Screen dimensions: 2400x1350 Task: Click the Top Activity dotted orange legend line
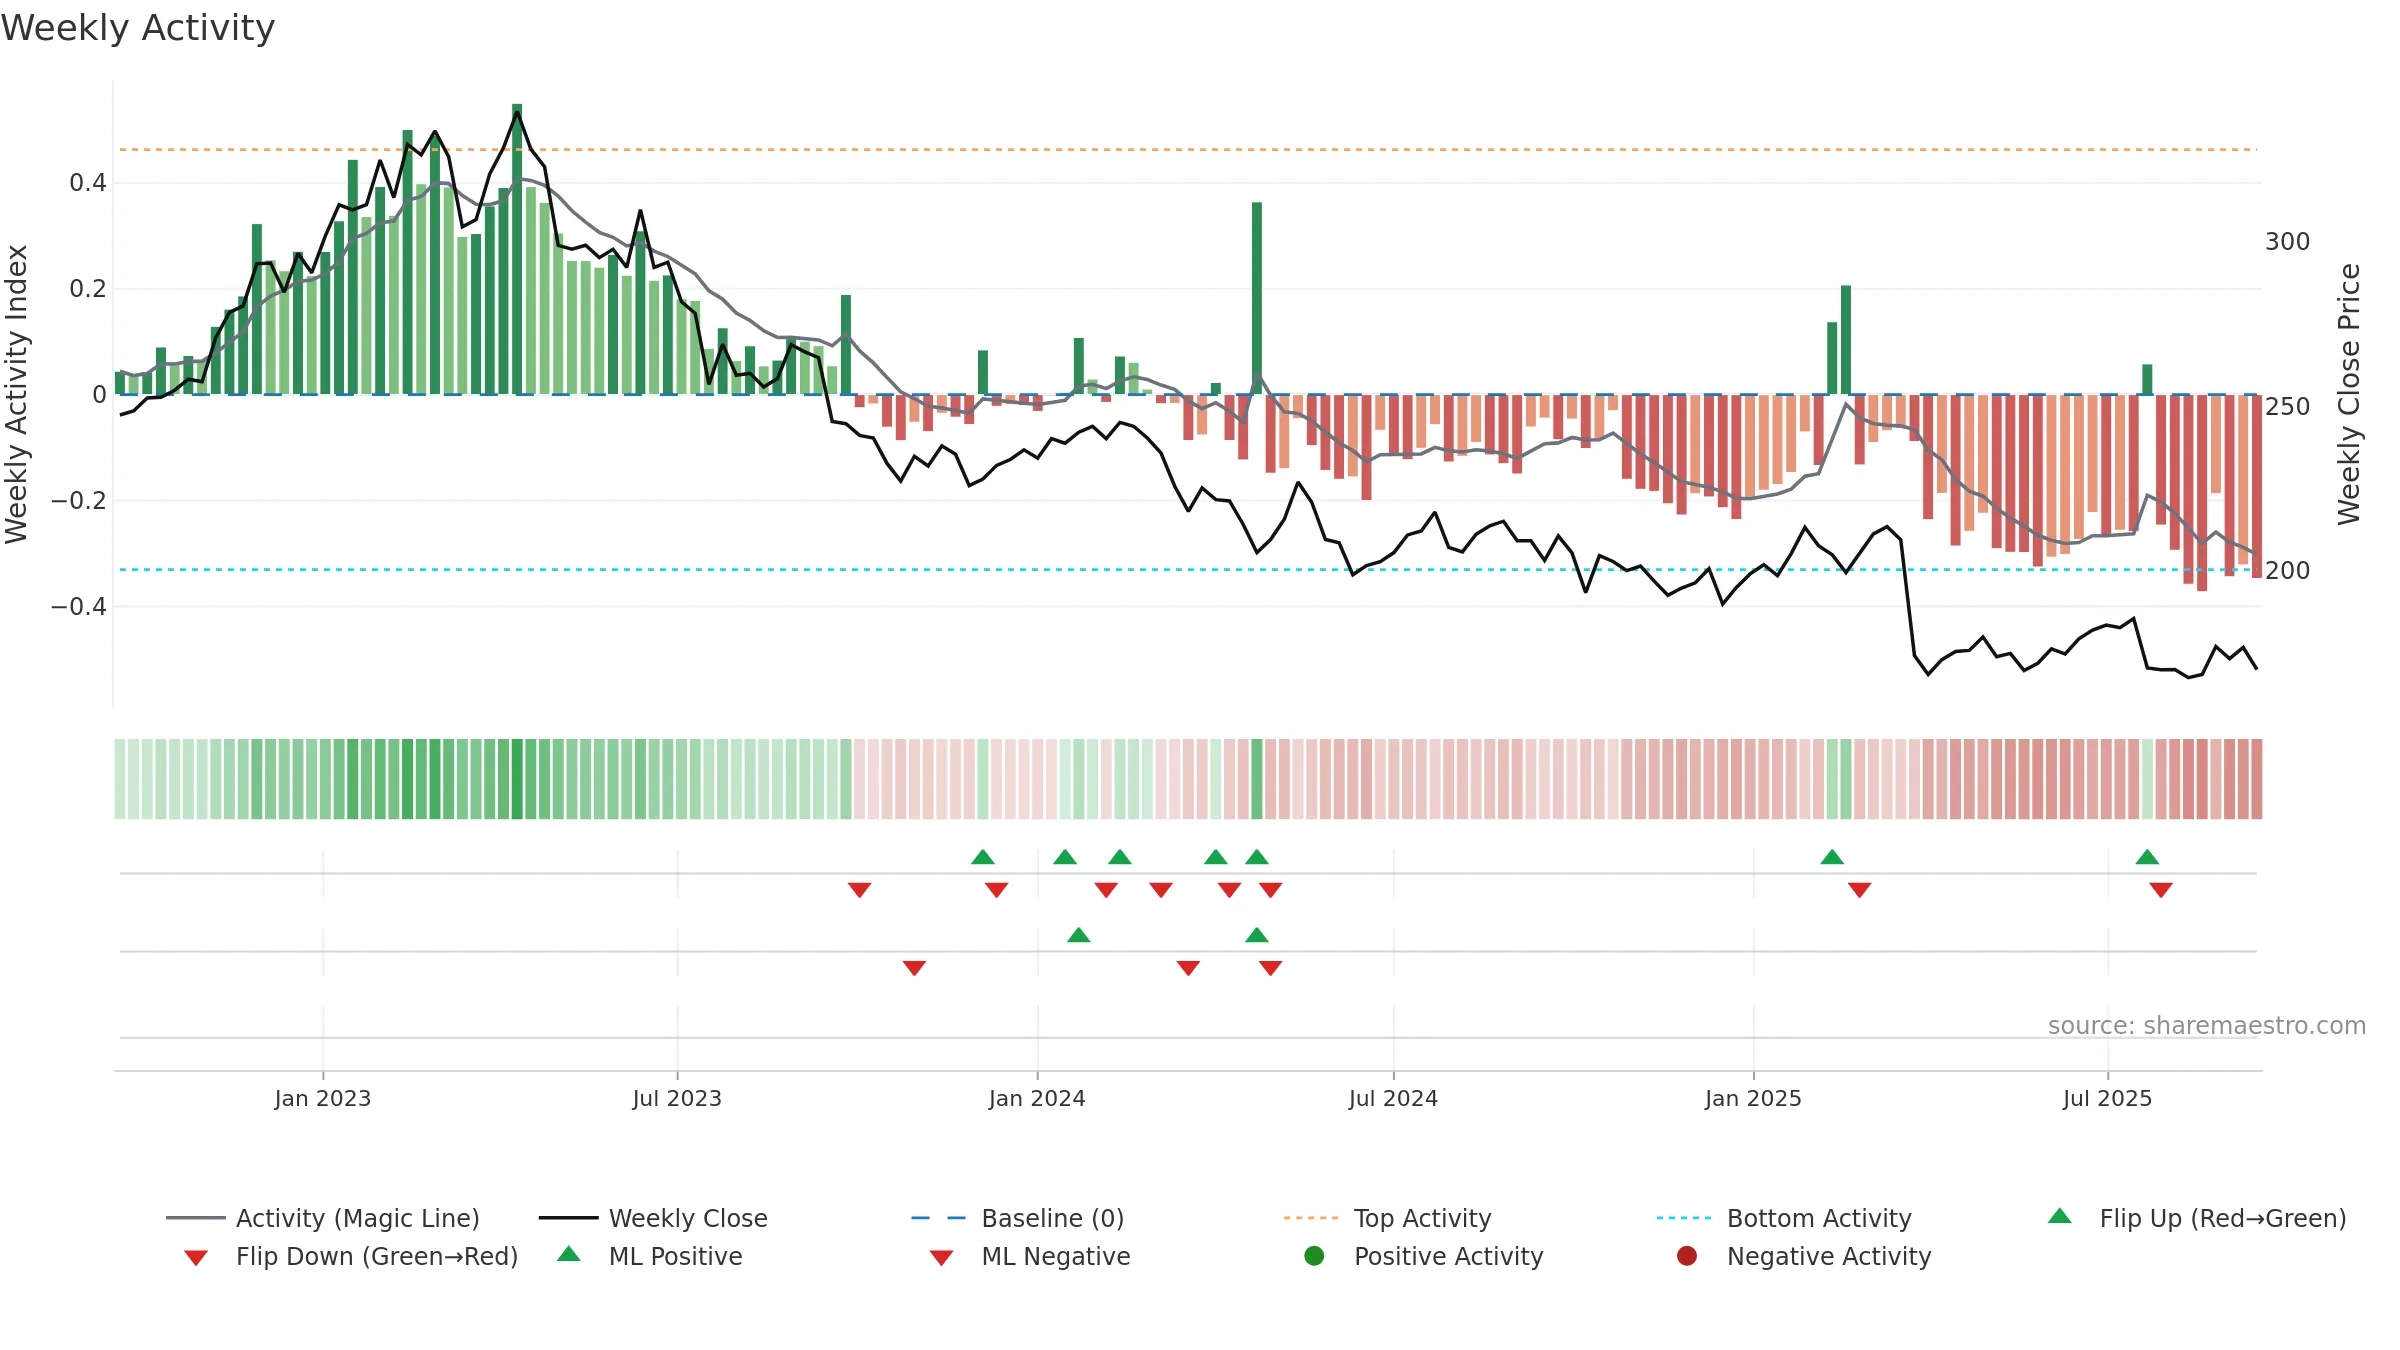(x=1311, y=1218)
